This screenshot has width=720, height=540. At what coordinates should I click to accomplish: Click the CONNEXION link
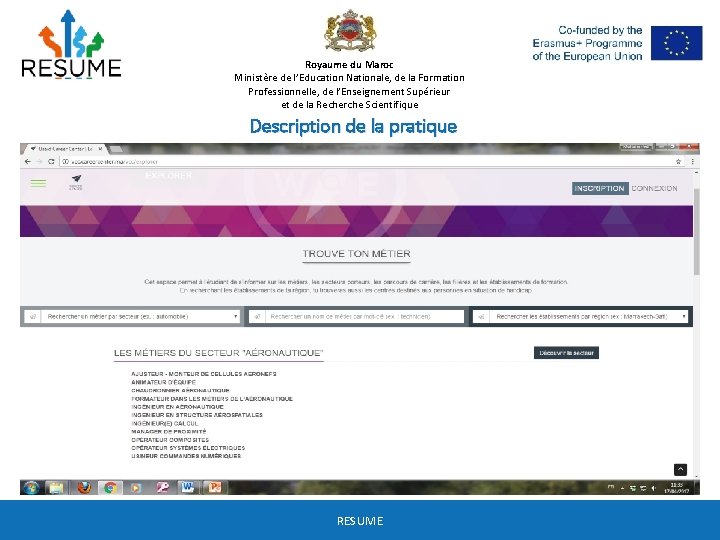pos(654,188)
